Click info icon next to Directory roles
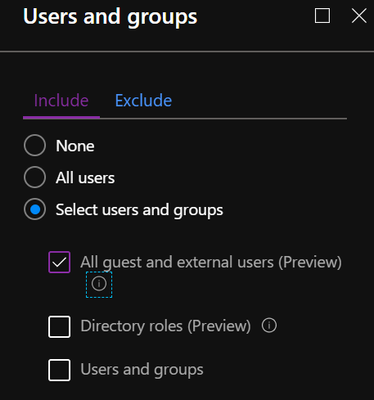This screenshot has width=374, height=400. point(269,325)
